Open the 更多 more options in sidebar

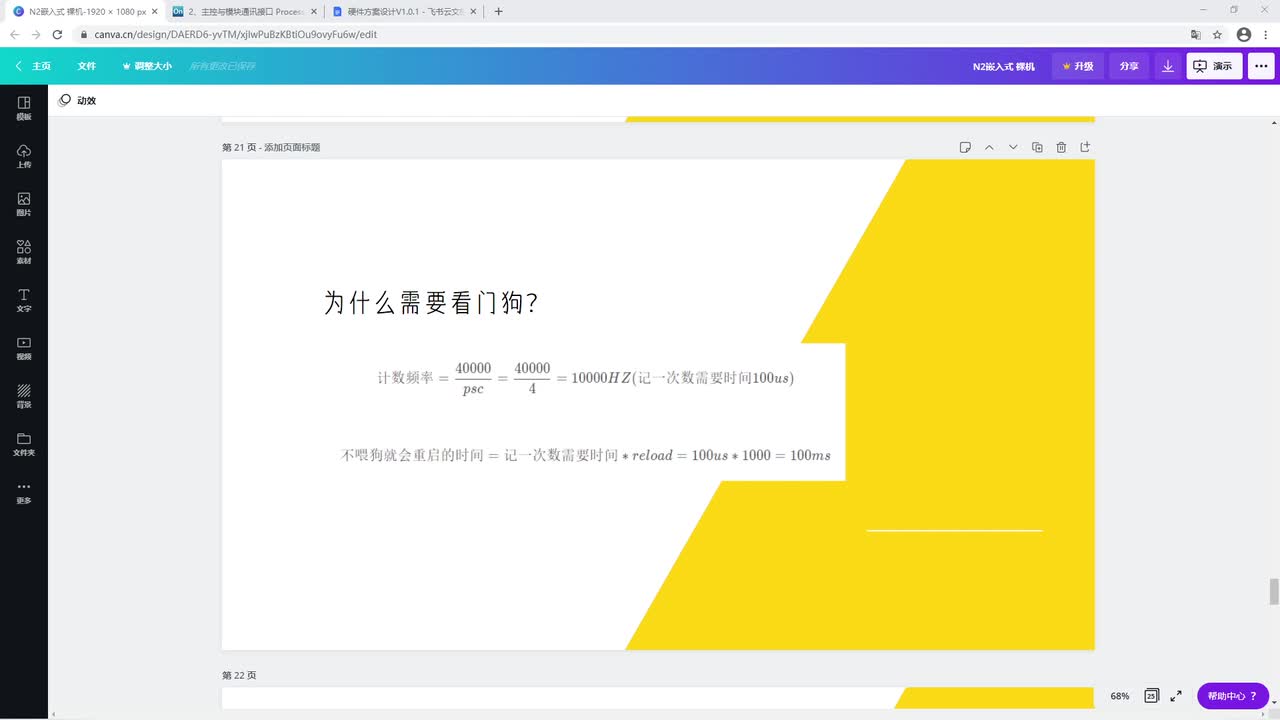pyautogui.click(x=24, y=492)
